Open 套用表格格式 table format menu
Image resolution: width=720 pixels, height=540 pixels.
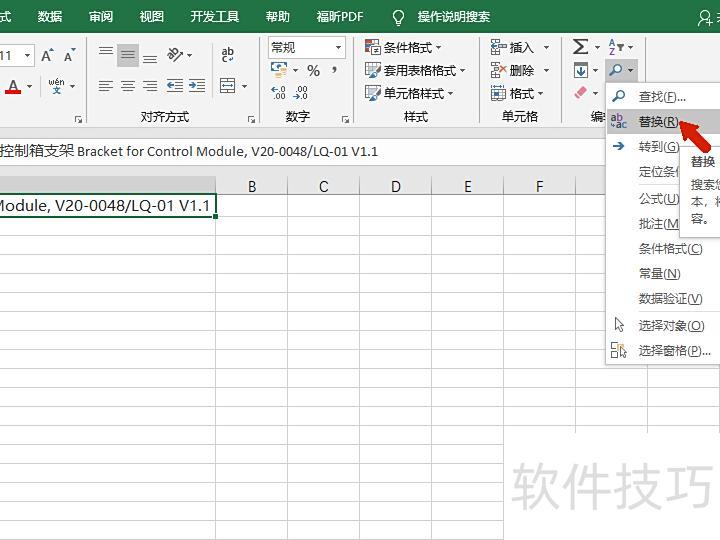[415, 70]
